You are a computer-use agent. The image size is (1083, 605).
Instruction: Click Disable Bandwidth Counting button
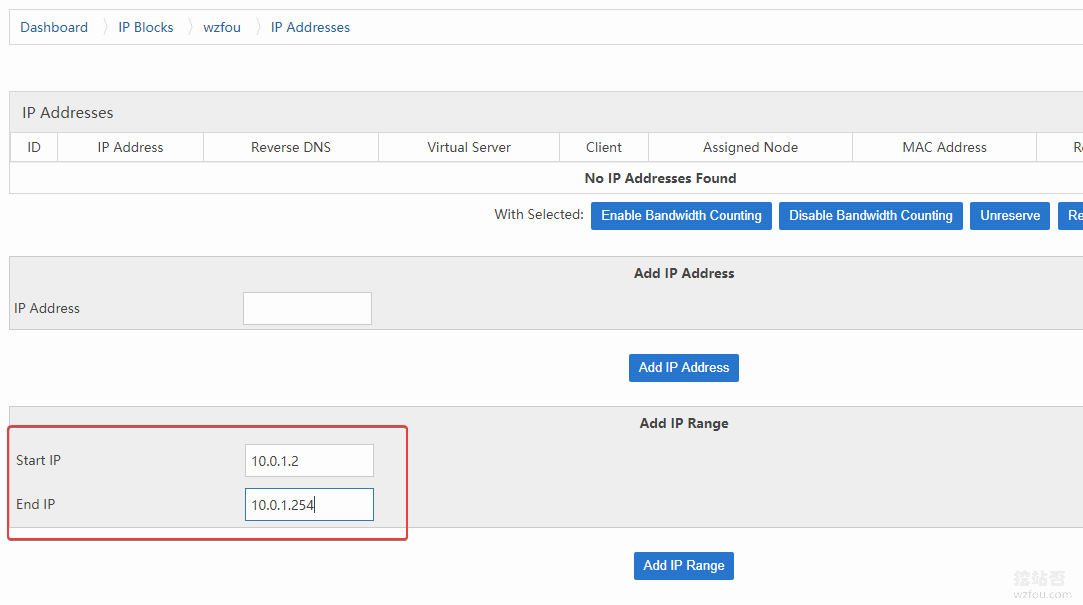click(870, 215)
